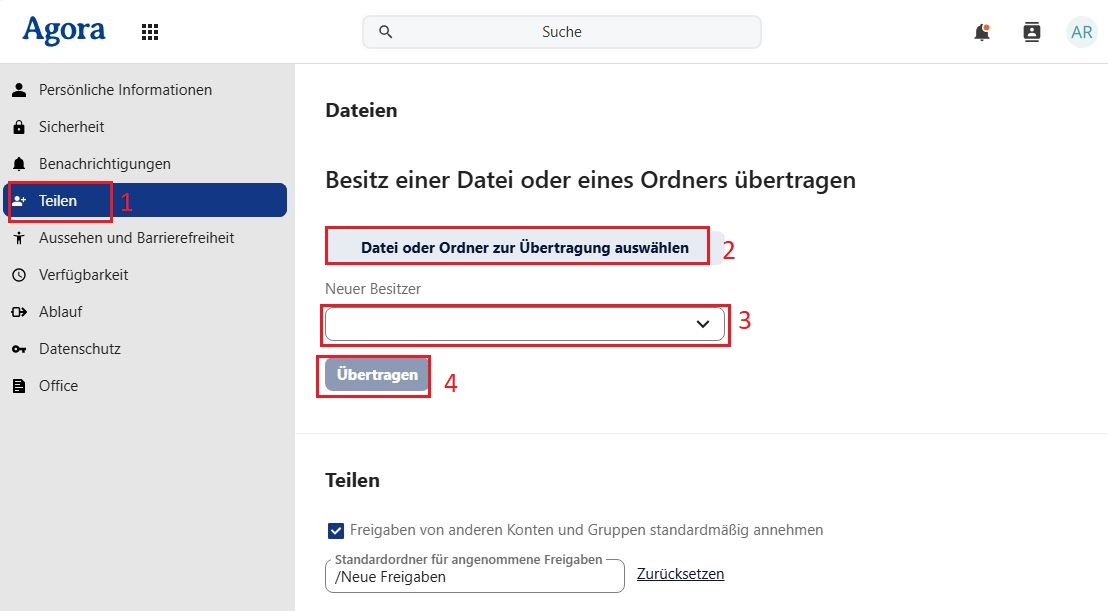
Task: Click the Standardordner für angenommene Freigaben field
Action: (x=474, y=577)
